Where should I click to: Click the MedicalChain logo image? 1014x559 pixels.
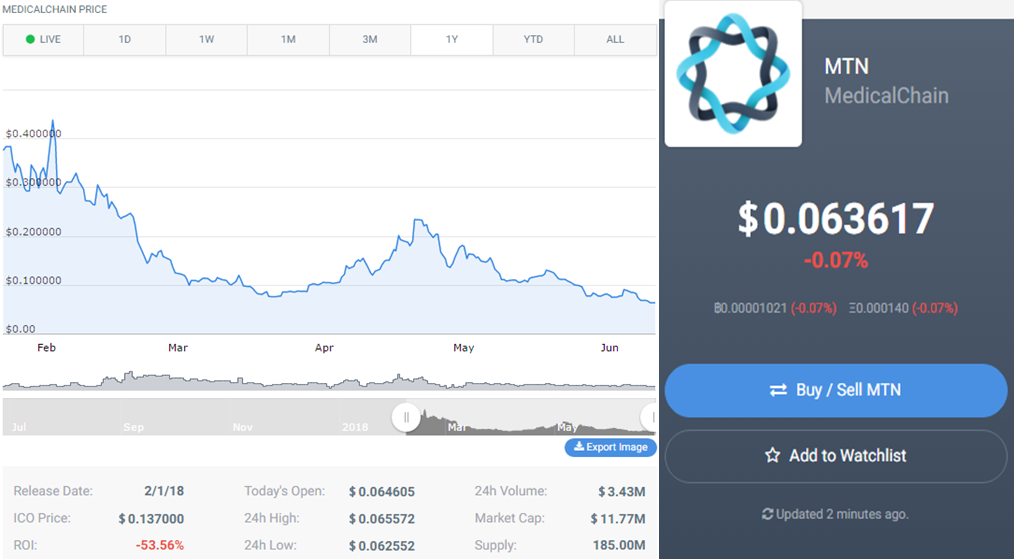733,74
